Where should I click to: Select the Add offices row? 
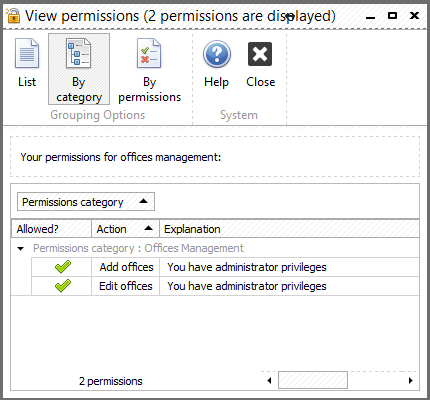[x=225, y=267]
